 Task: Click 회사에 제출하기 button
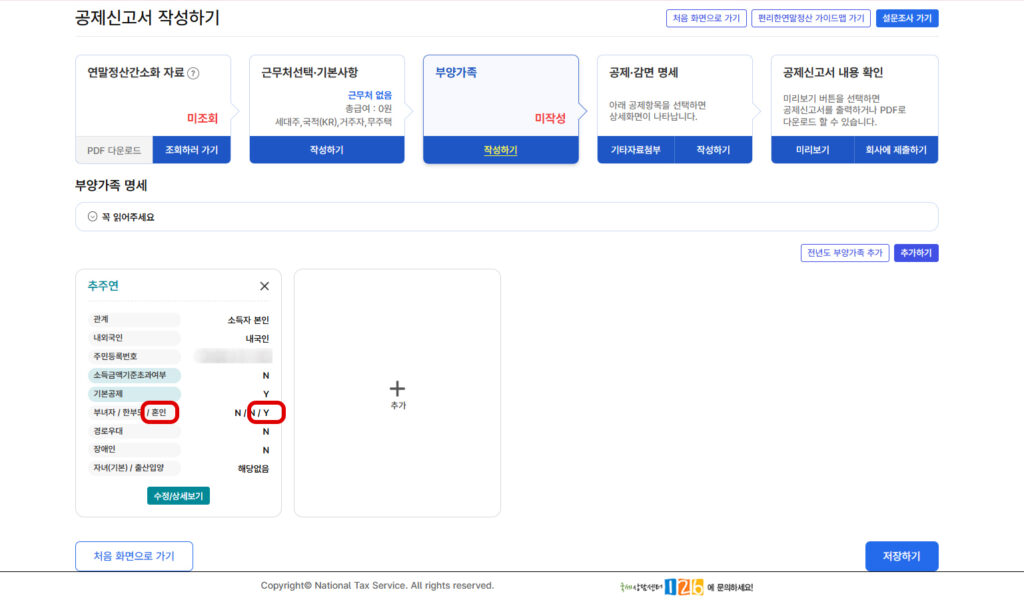pos(896,148)
